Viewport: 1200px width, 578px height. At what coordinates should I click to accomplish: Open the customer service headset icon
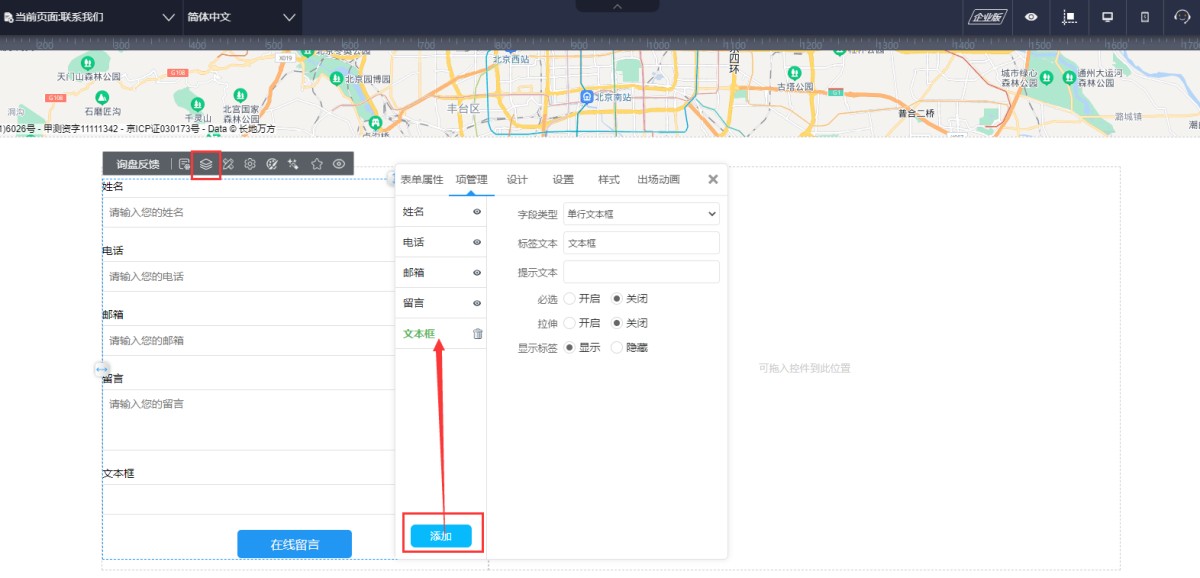[x=1182, y=17]
